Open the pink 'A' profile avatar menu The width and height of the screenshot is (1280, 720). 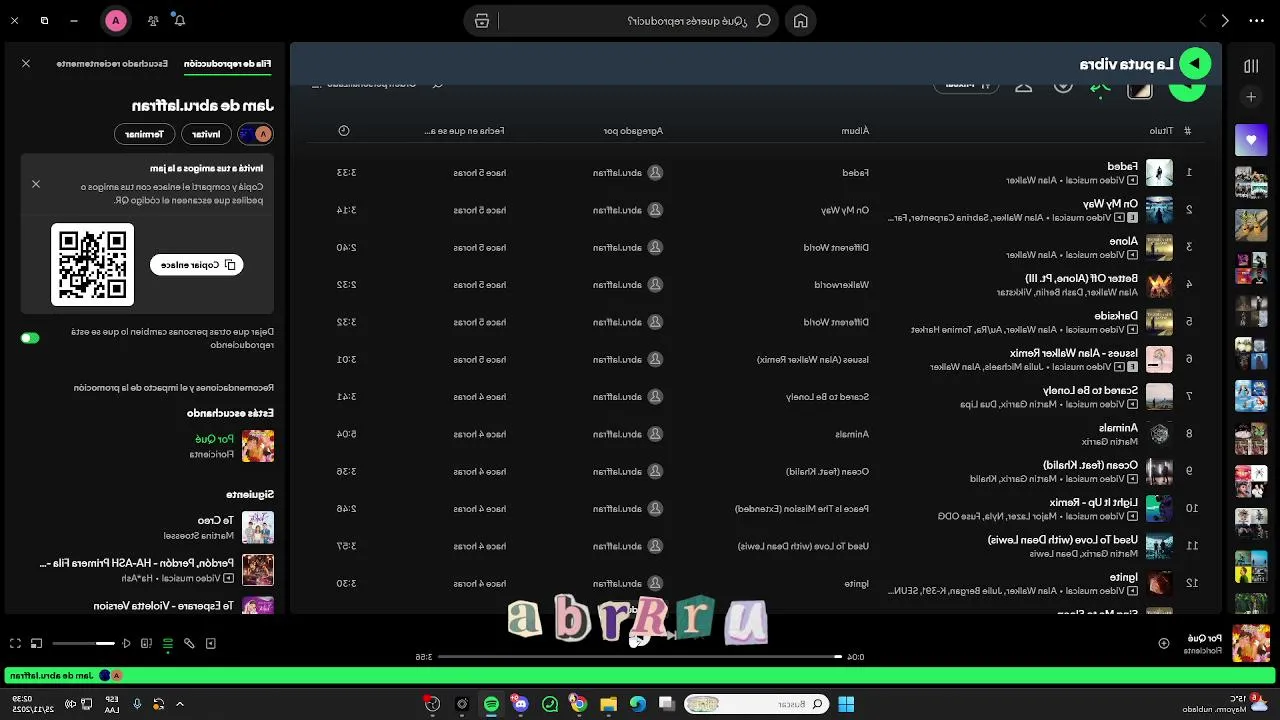116,20
